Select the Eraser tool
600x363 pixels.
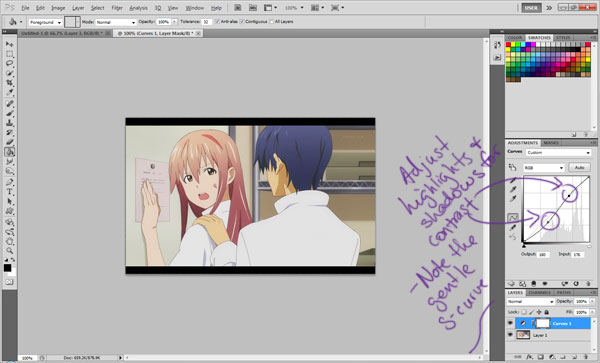tap(10, 142)
